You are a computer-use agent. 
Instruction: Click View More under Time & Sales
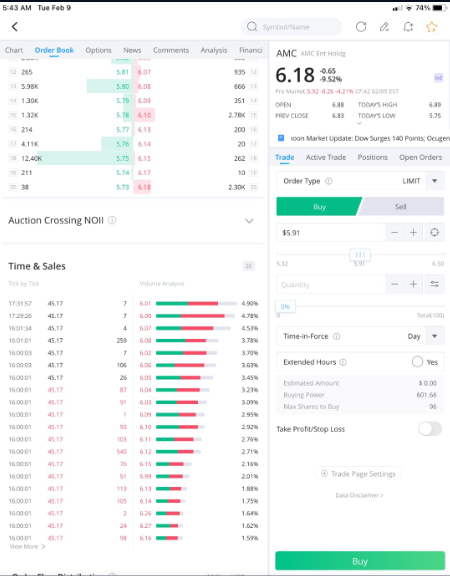click(27, 547)
